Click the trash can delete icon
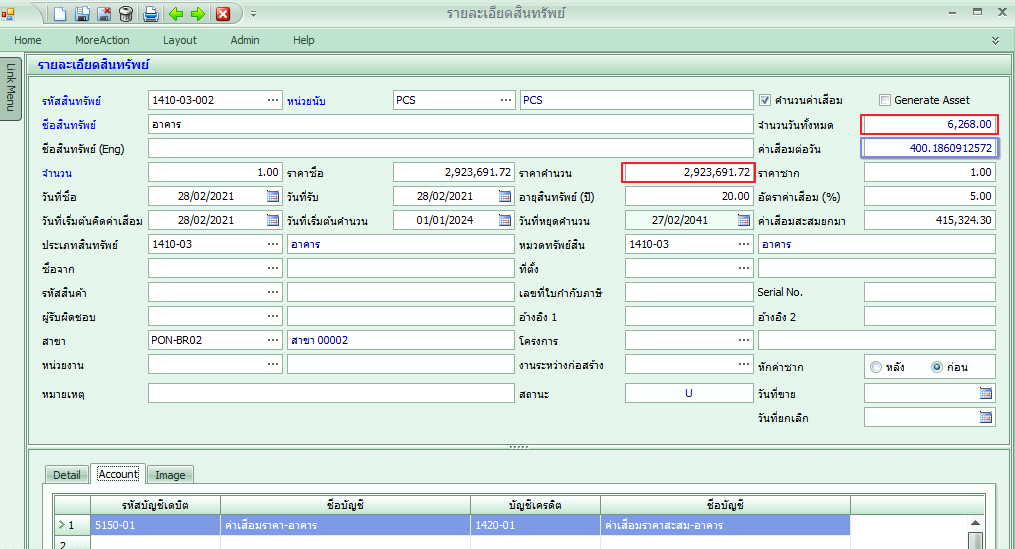Image resolution: width=1015 pixels, height=549 pixels. click(126, 14)
